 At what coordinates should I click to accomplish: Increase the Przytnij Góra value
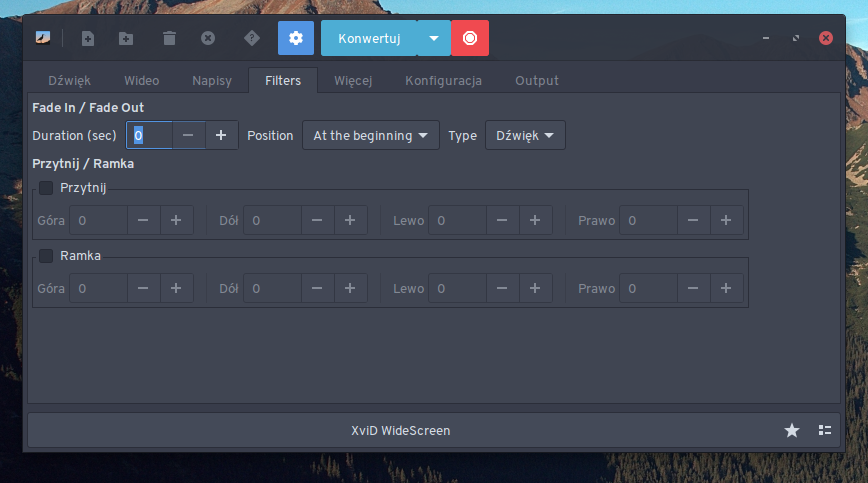click(x=176, y=220)
